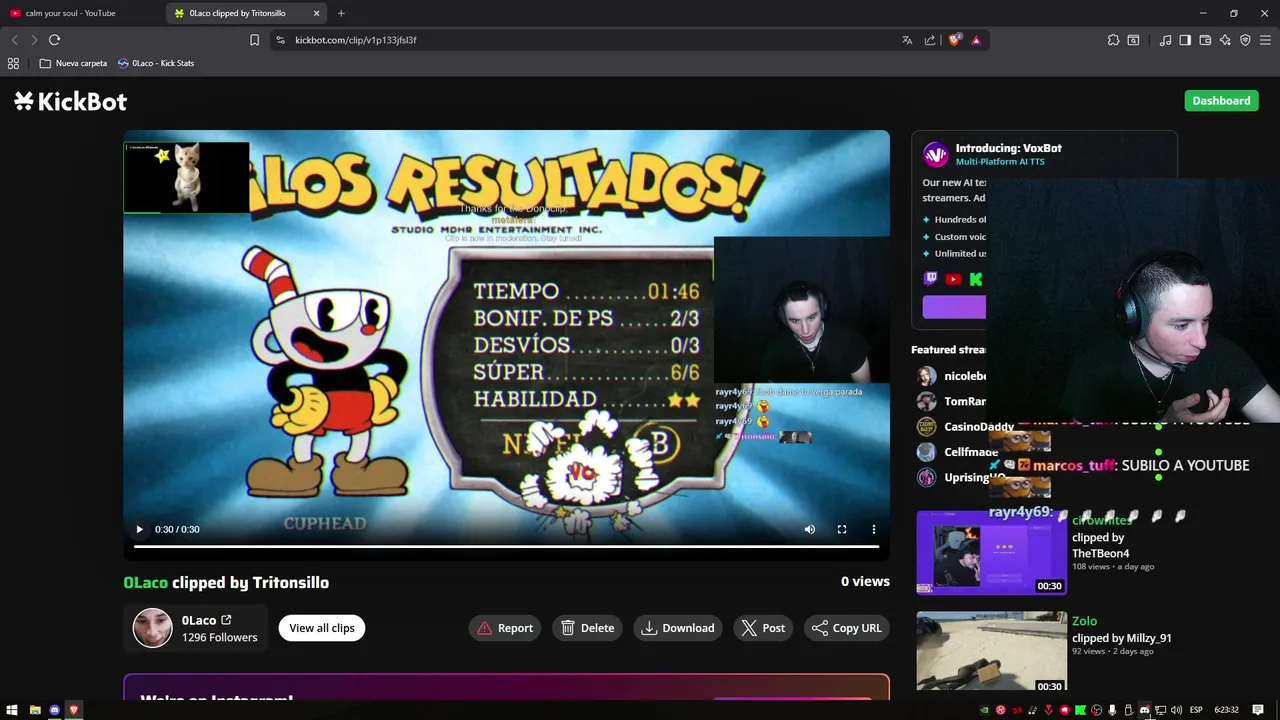Open the apps grid in bookmarks bar
This screenshot has width=1280, height=720.
[x=13, y=63]
